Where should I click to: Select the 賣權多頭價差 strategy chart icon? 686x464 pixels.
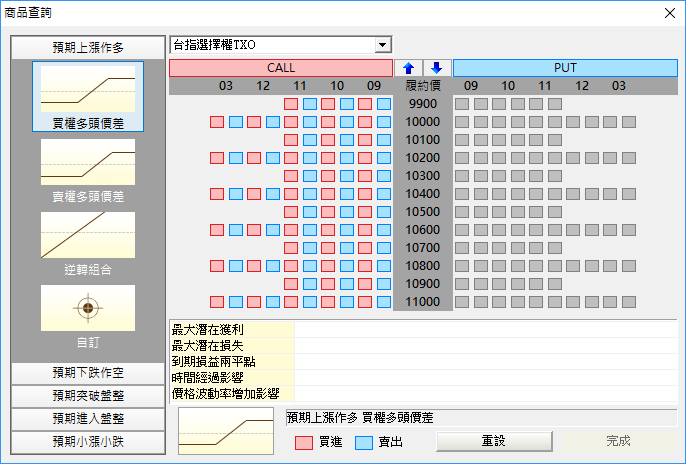click(87, 162)
